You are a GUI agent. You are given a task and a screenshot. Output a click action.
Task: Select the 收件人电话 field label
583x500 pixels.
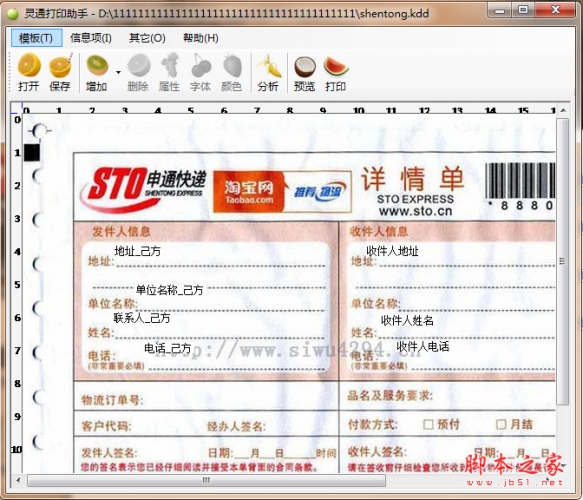(423, 346)
